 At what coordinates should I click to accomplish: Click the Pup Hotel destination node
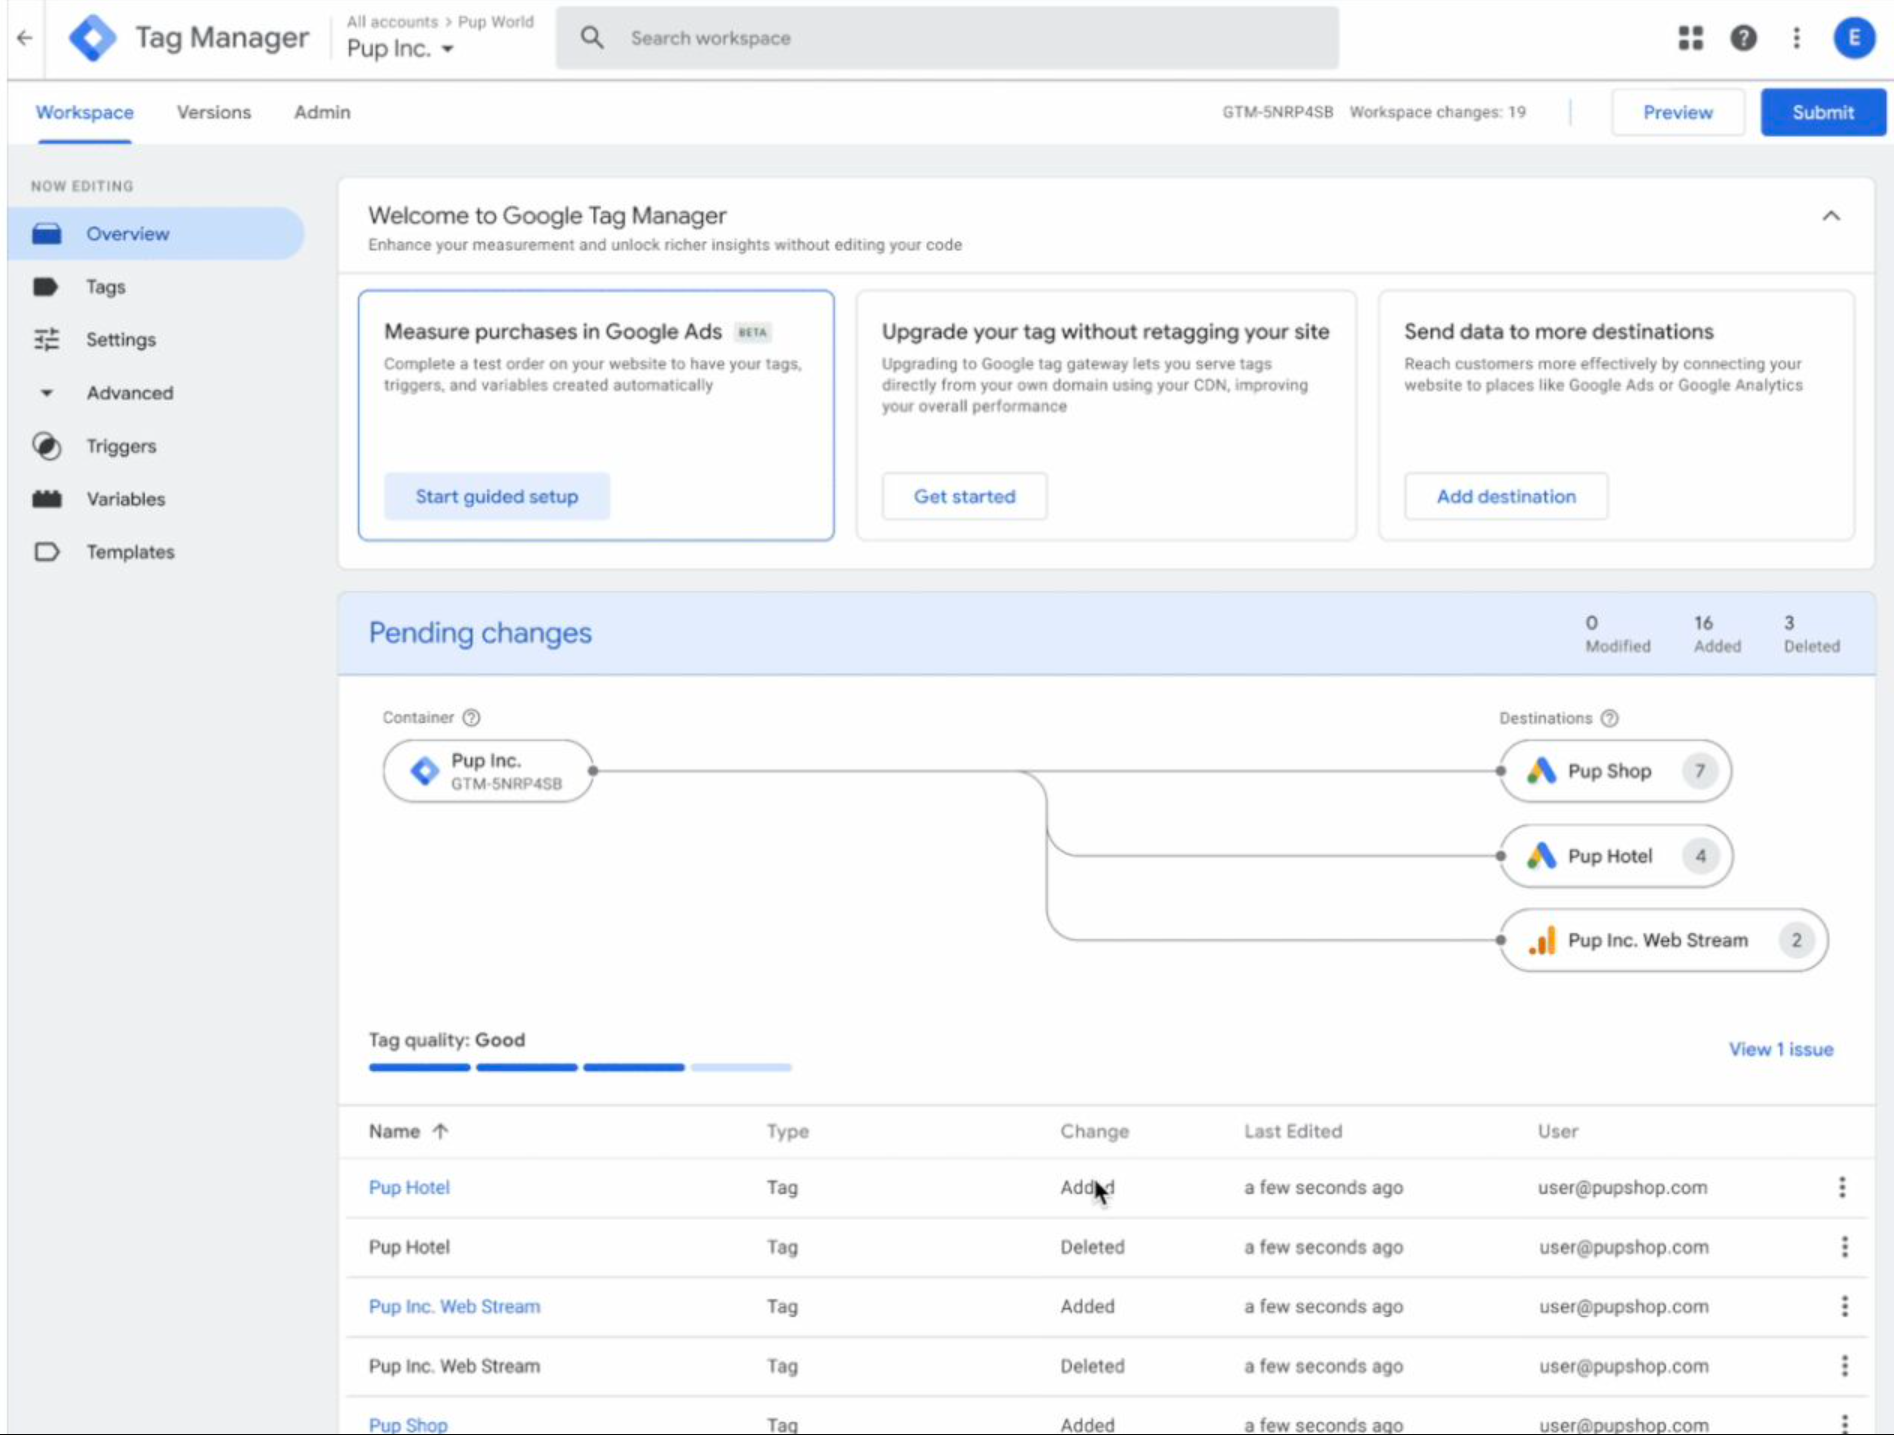[1616, 856]
